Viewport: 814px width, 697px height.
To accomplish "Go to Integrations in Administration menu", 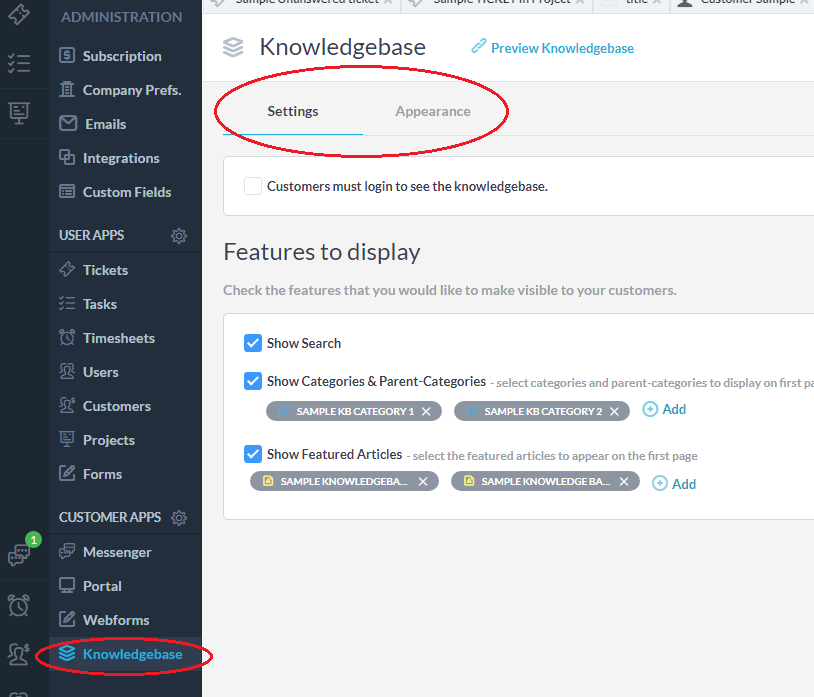I will point(120,158).
